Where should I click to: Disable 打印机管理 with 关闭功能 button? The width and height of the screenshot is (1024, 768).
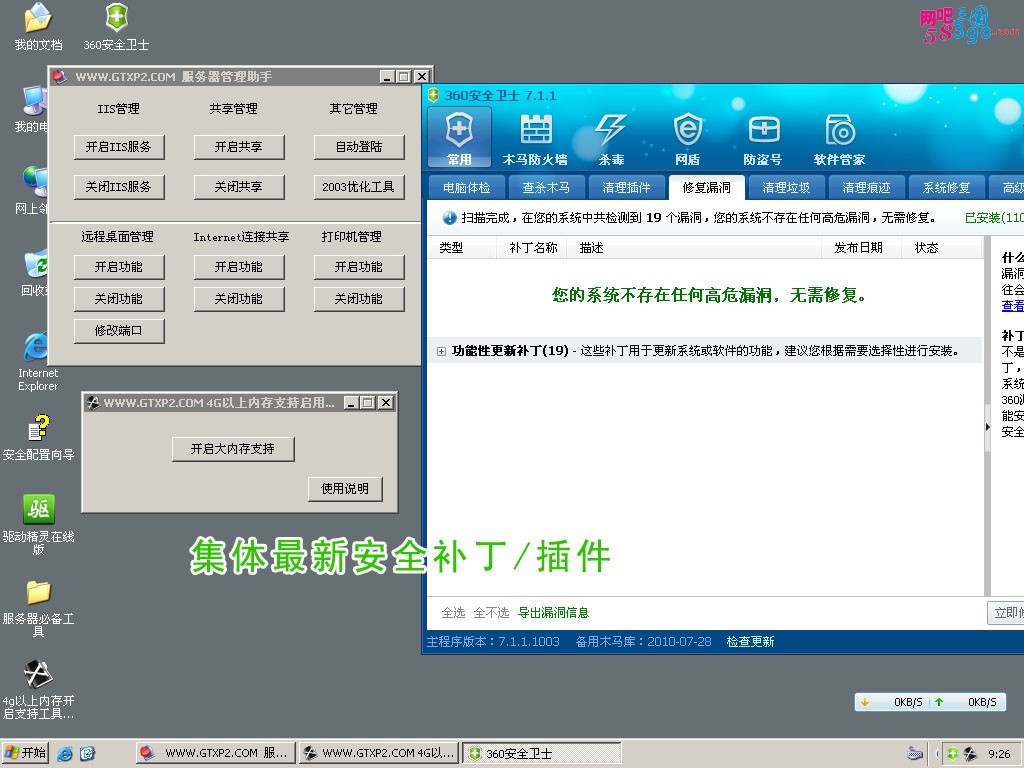tap(359, 299)
